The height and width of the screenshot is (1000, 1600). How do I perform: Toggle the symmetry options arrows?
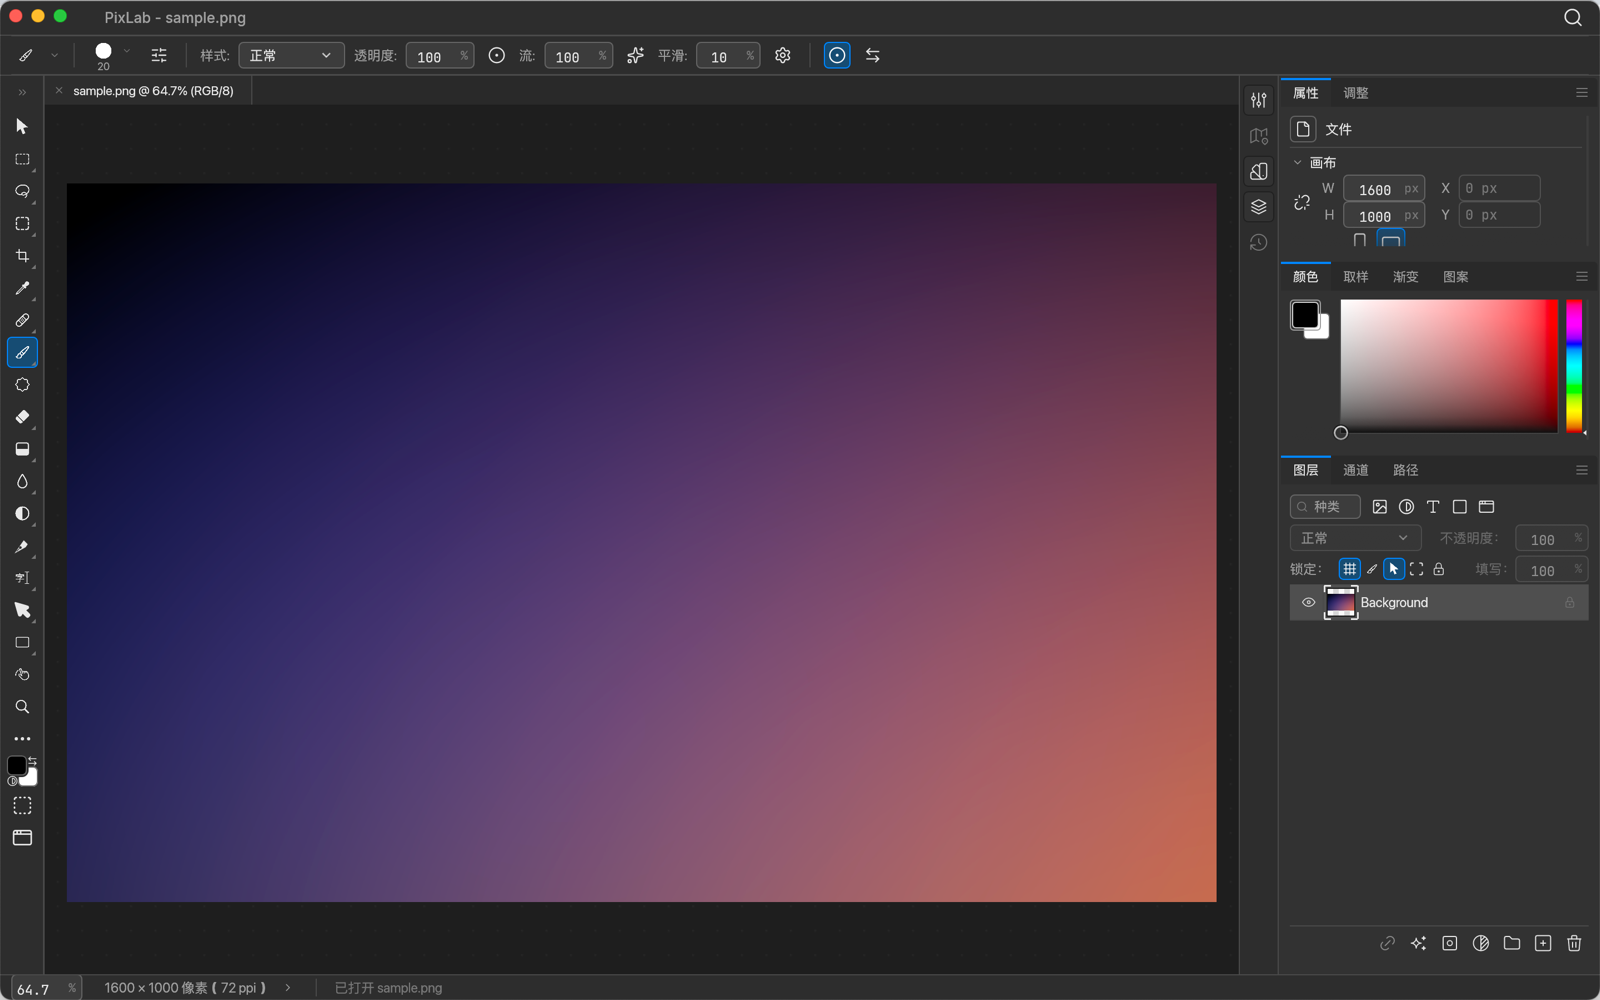(x=873, y=56)
